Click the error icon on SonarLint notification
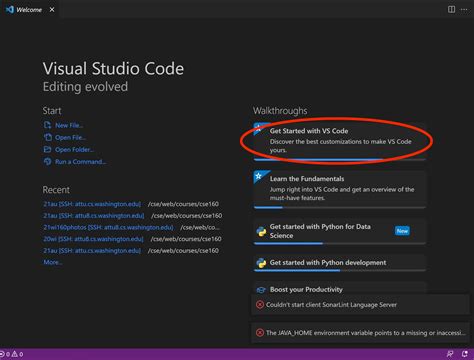This screenshot has height=360, width=474. pyautogui.click(x=260, y=305)
